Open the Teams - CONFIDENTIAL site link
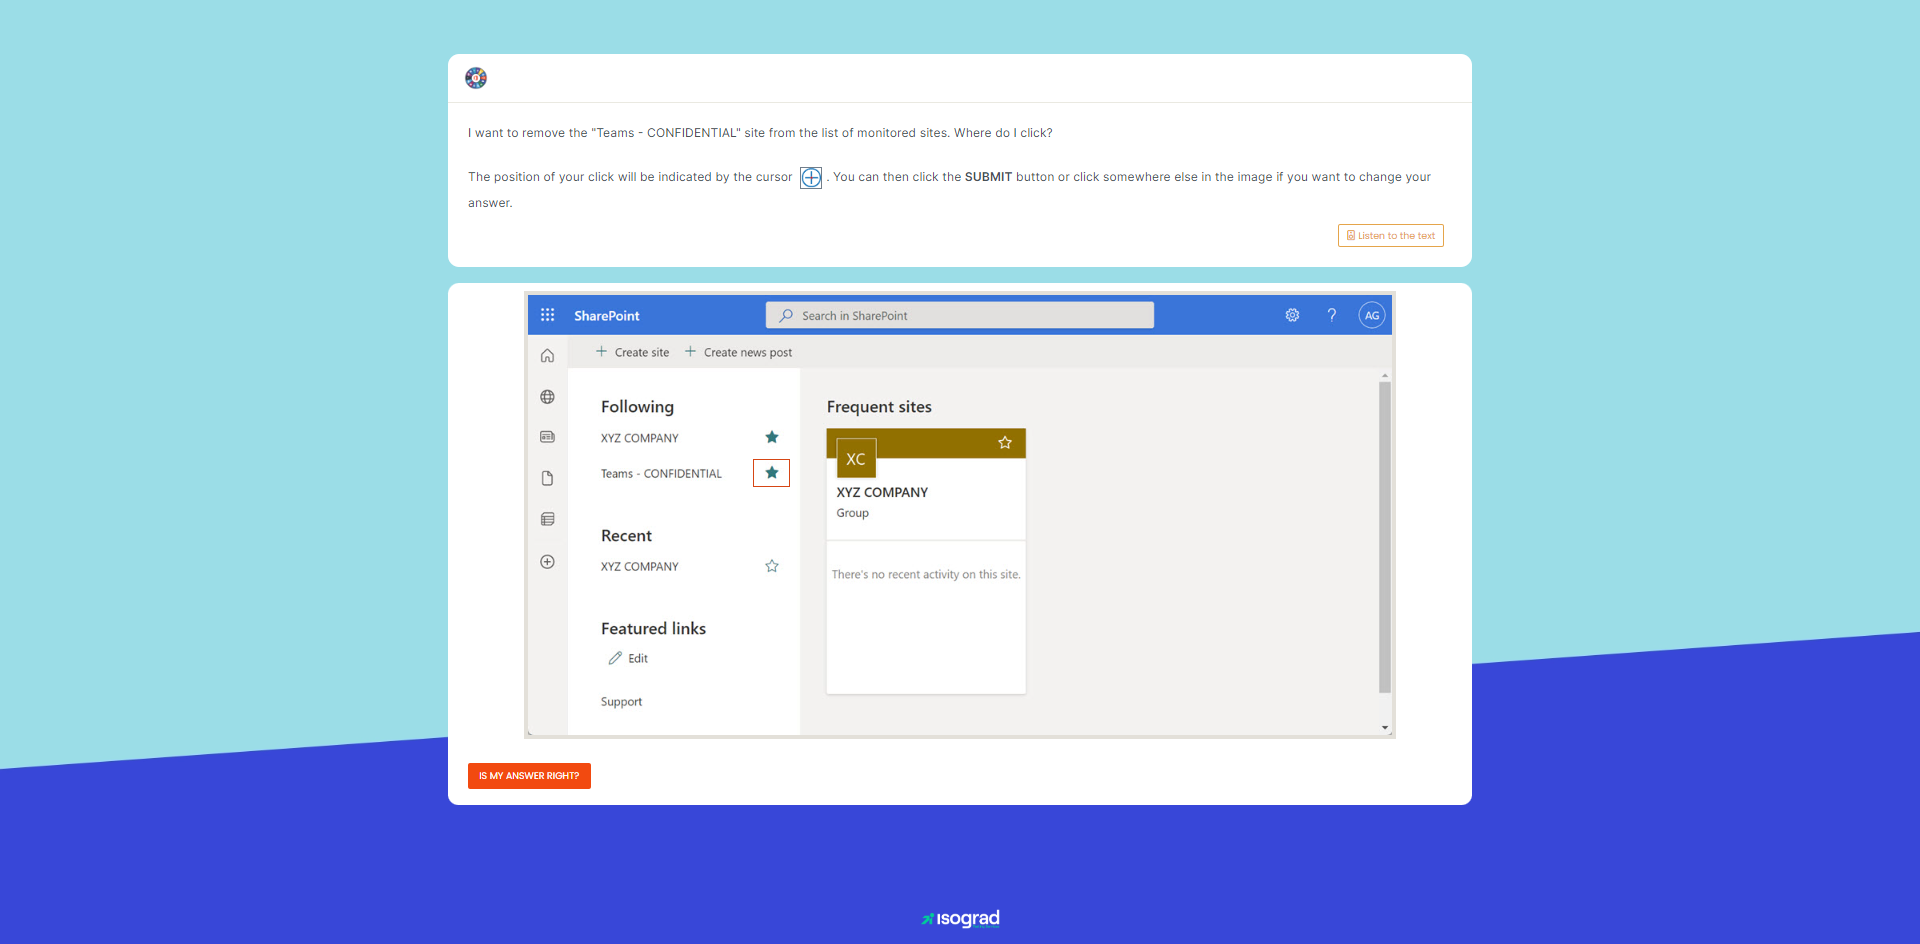The width and height of the screenshot is (1920, 944). 661,474
